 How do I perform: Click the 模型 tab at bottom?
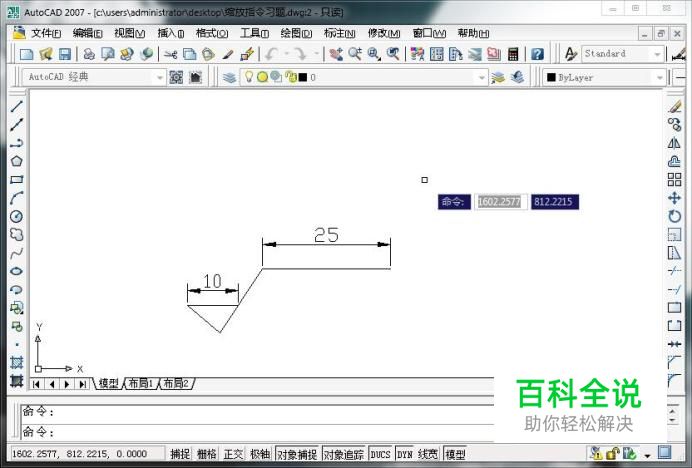[108, 383]
